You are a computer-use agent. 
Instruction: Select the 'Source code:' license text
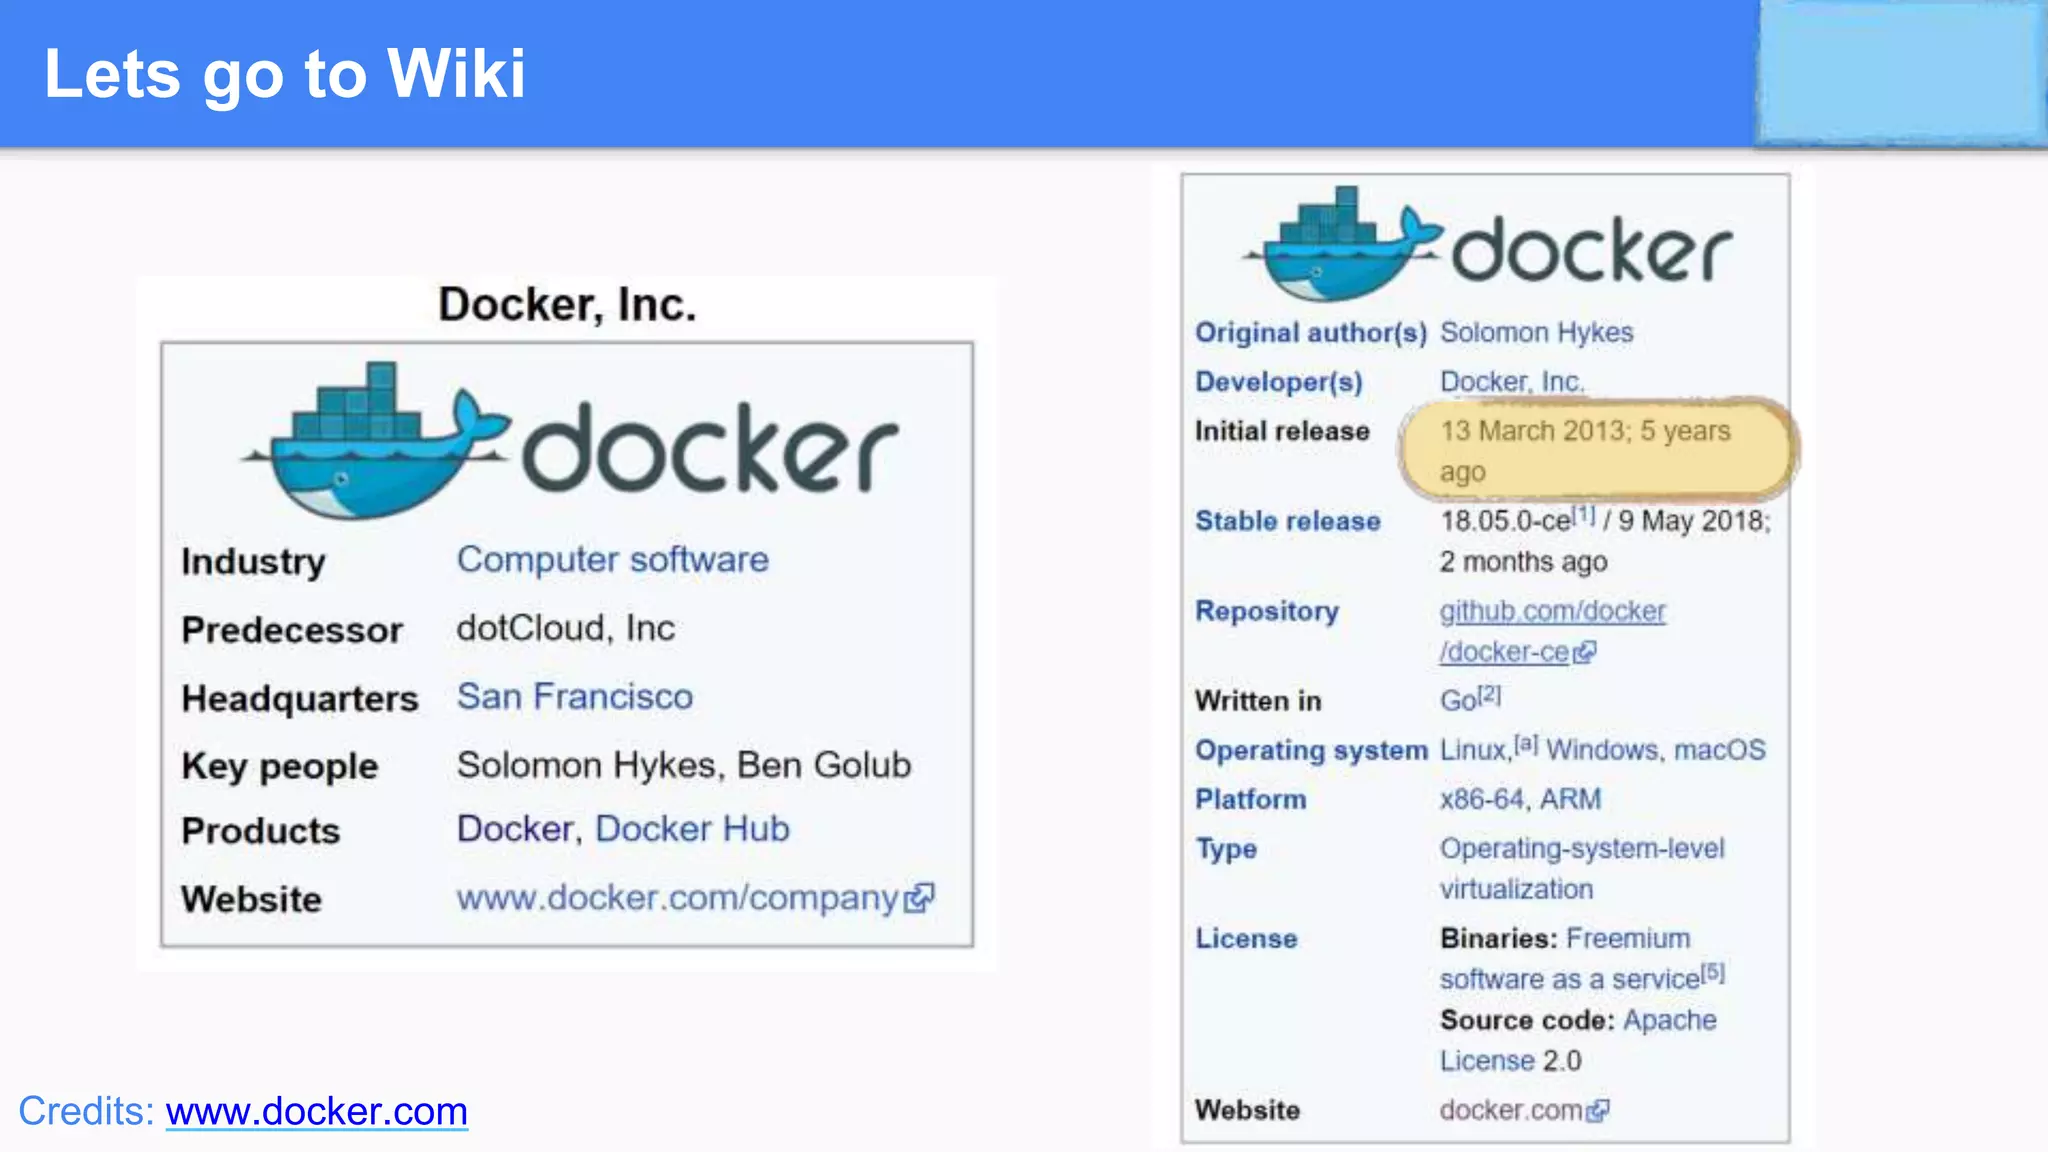[1527, 1020]
